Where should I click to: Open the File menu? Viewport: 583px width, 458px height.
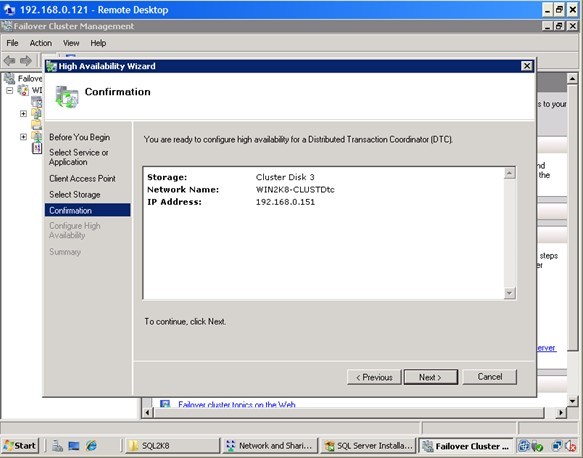click(12, 43)
